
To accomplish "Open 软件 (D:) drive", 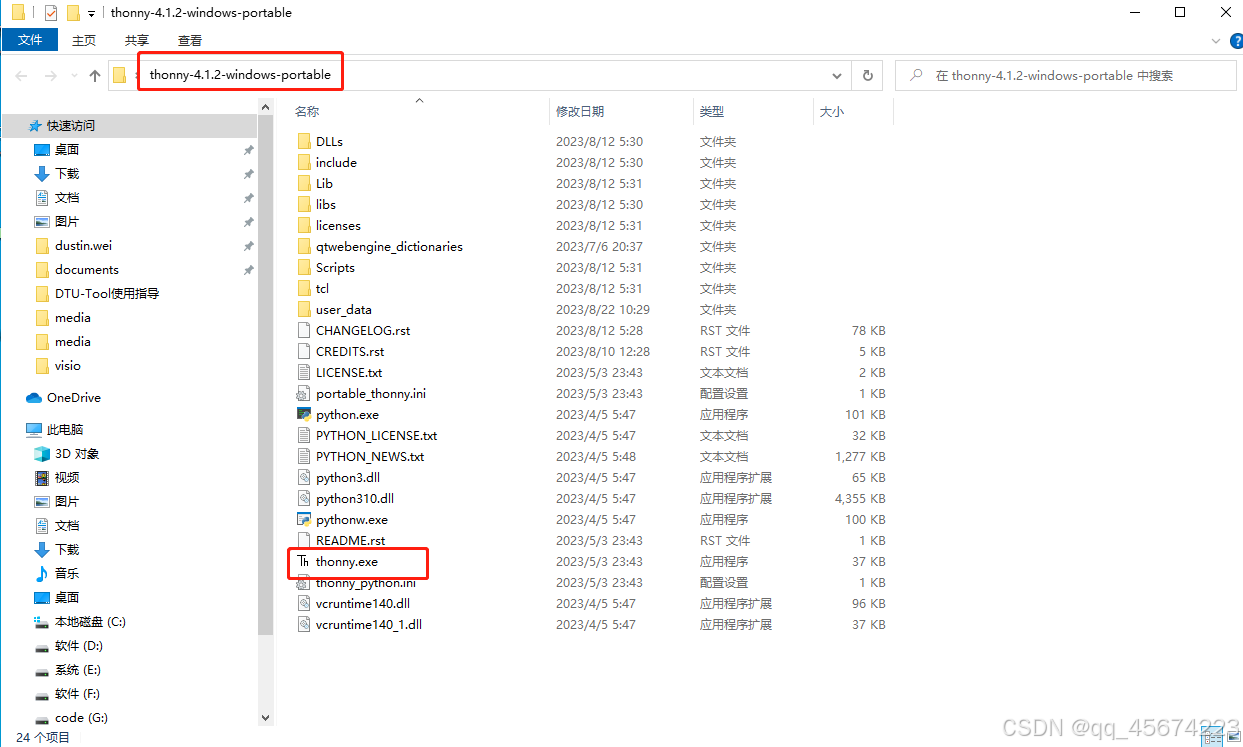I will (68, 645).
